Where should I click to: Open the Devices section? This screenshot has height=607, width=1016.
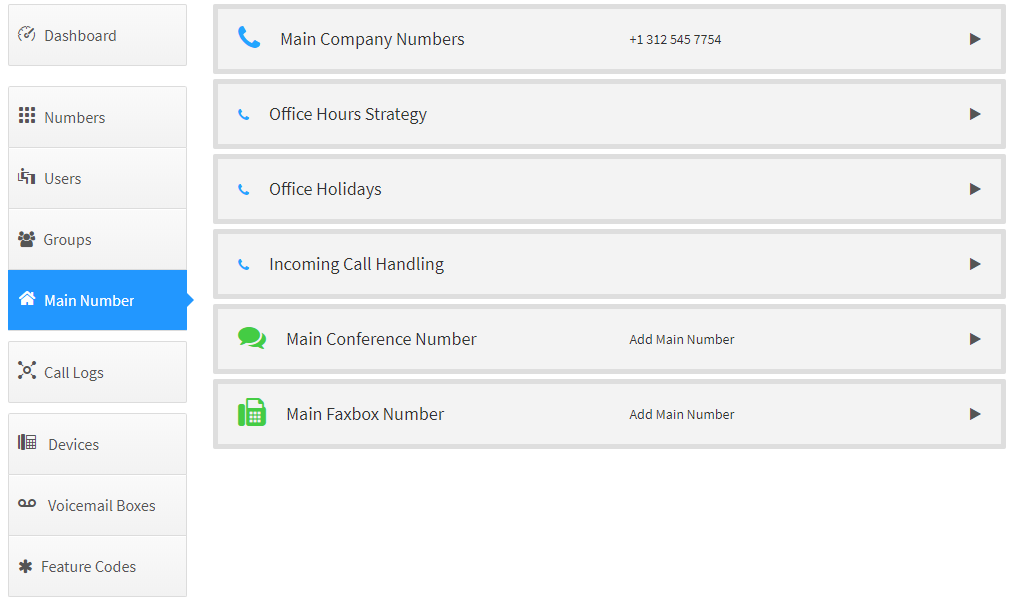pos(97,444)
